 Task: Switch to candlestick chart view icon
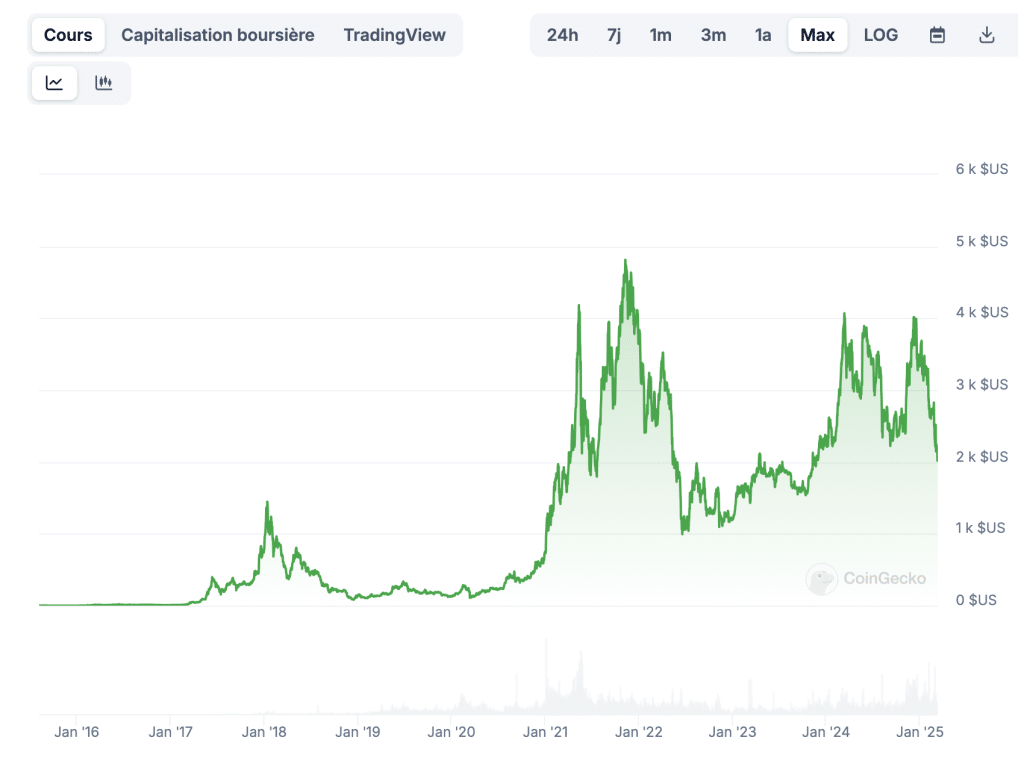pyautogui.click(x=103, y=83)
